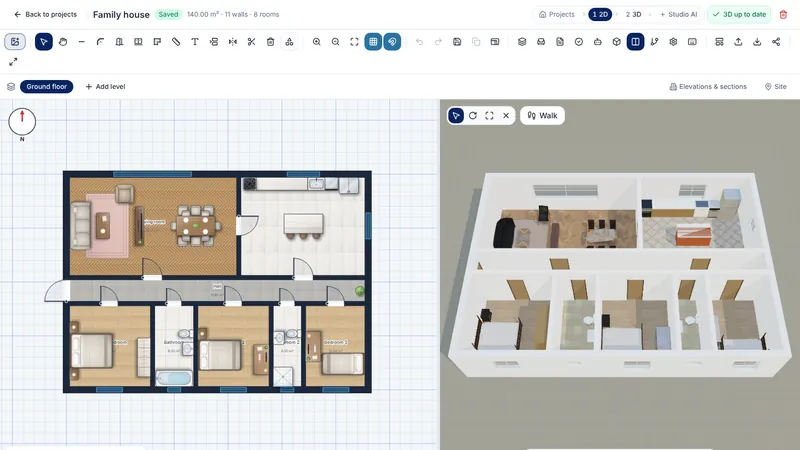Open the Projects breadcrumb
Viewport: 800px width, 450px height.
point(557,14)
